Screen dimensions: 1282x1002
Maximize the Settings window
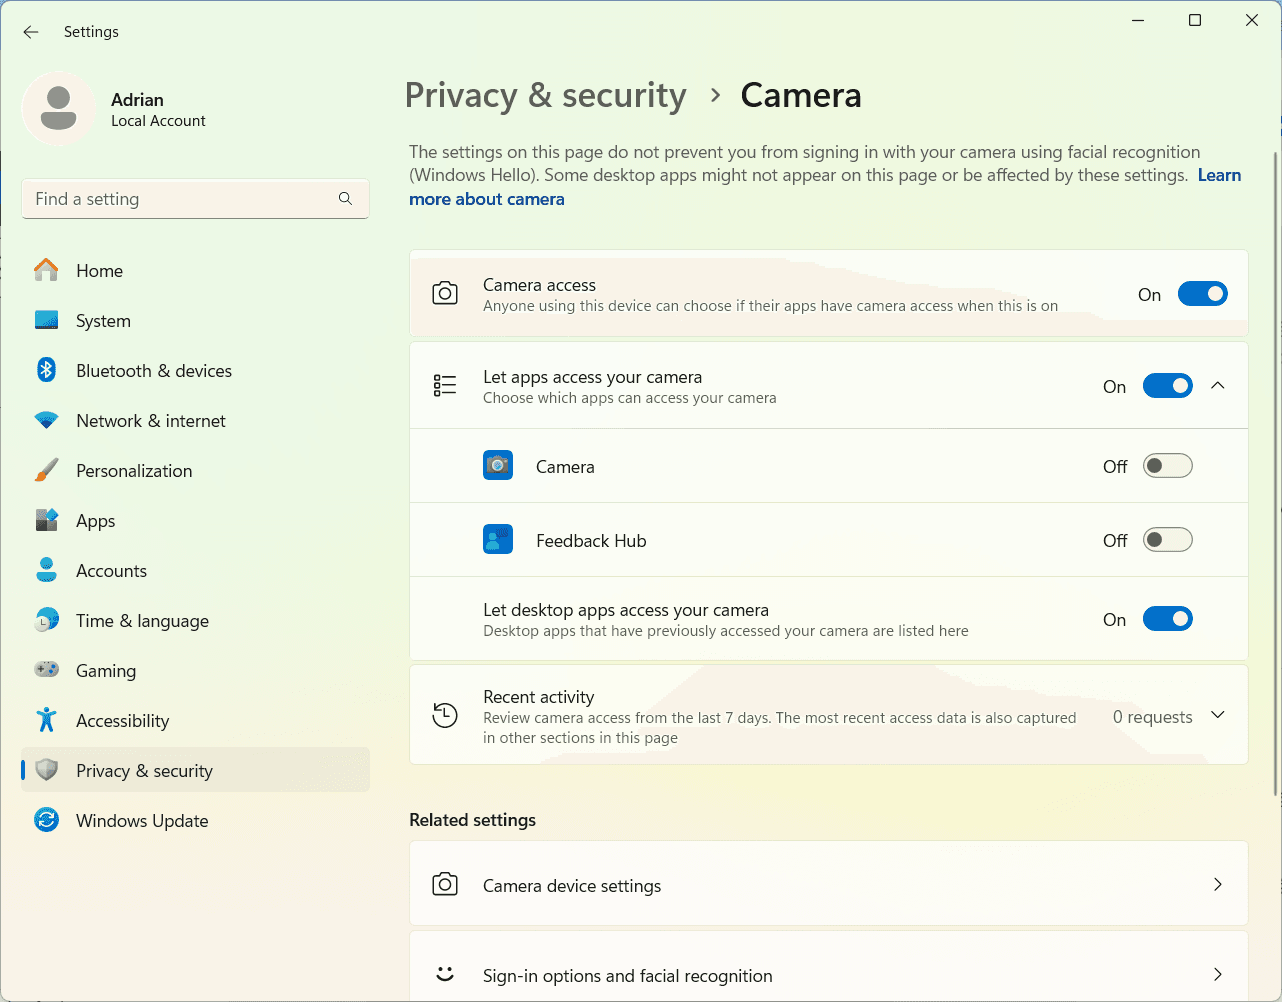[x=1195, y=20]
